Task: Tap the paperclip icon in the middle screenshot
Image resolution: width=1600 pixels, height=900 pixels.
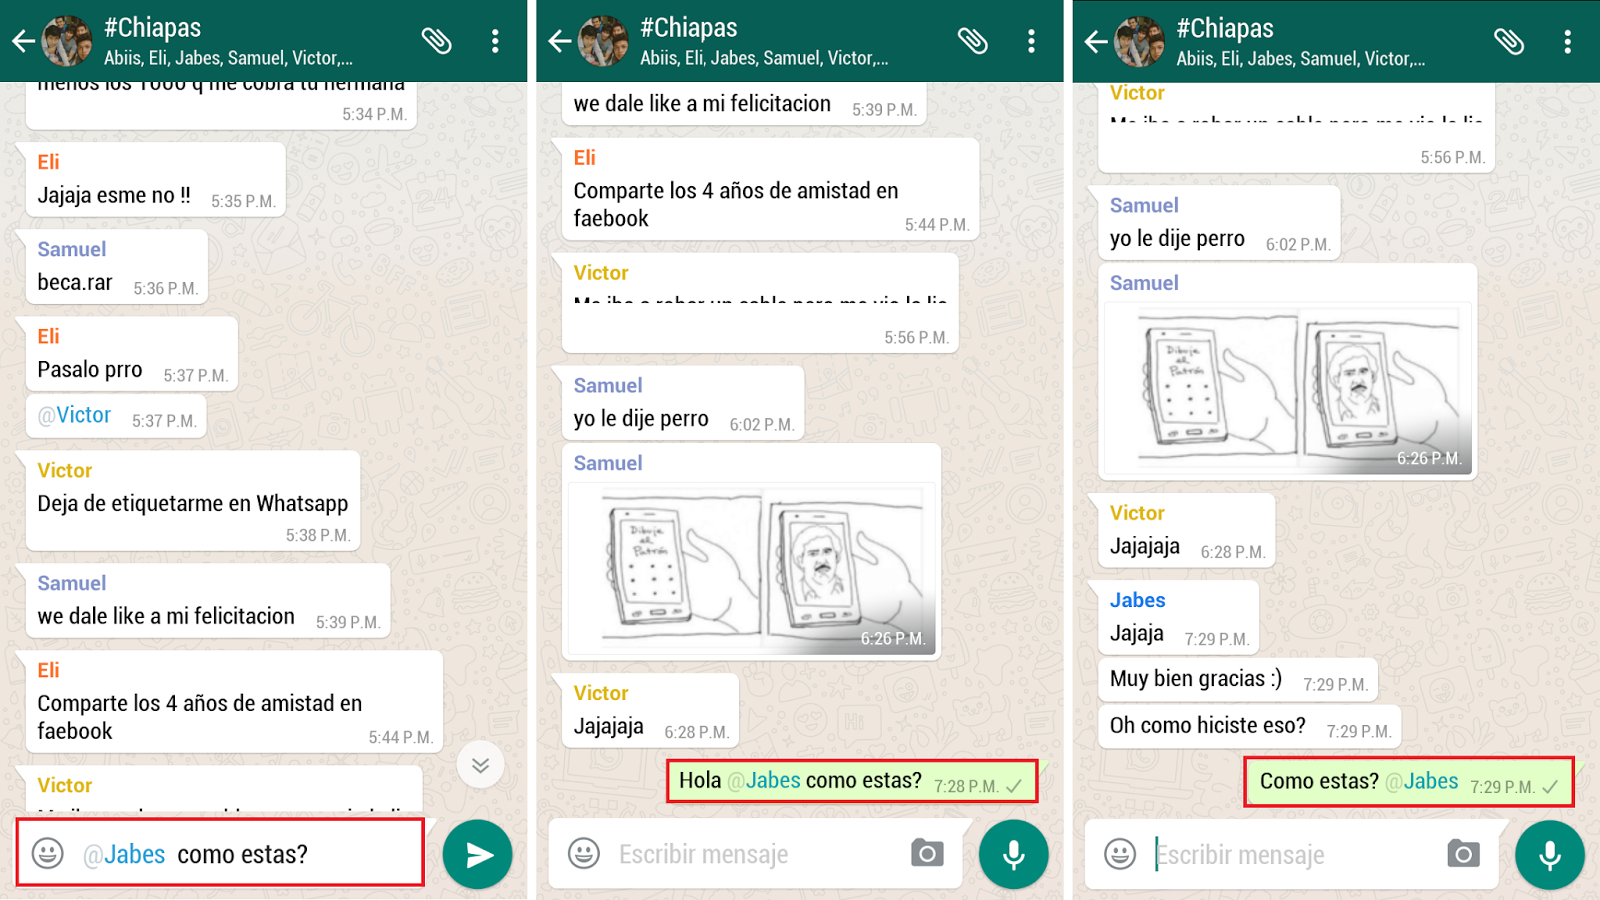Action: pos(973,40)
